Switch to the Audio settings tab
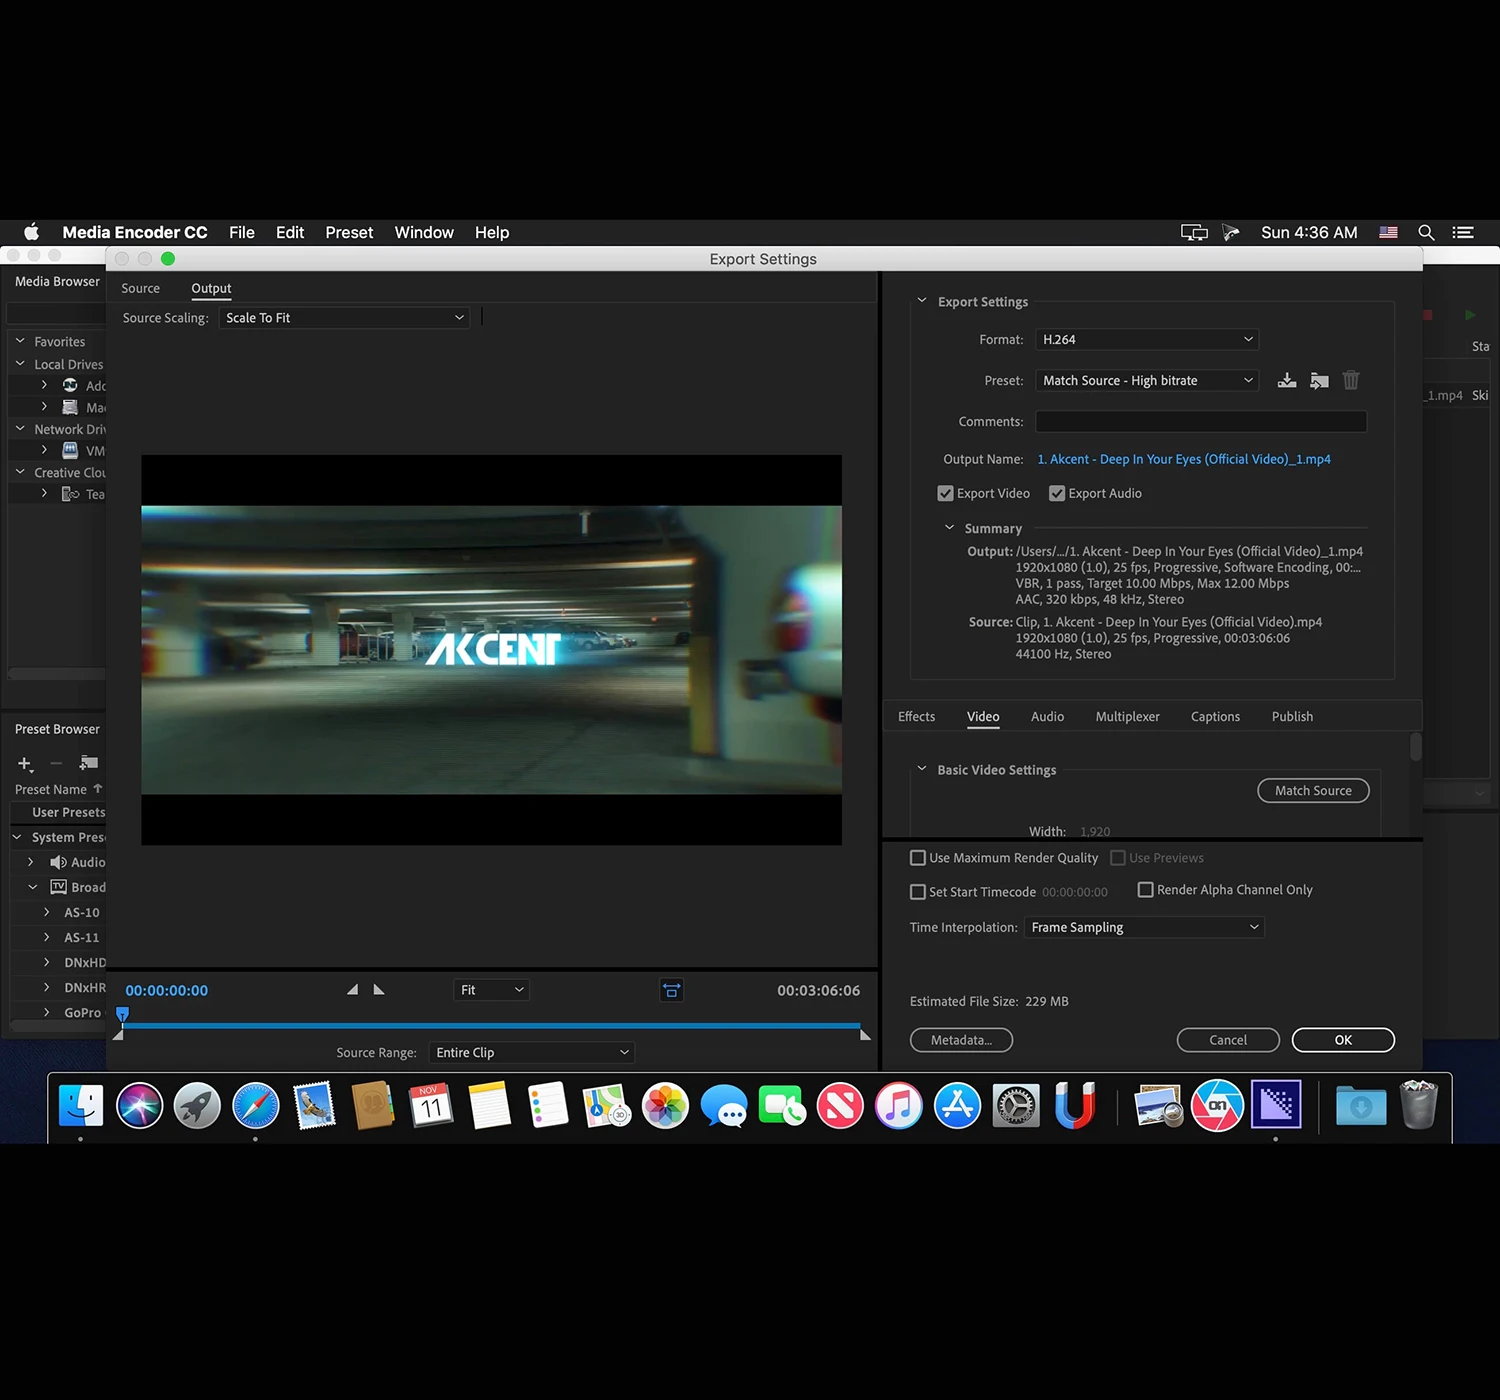 point(1047,717)
